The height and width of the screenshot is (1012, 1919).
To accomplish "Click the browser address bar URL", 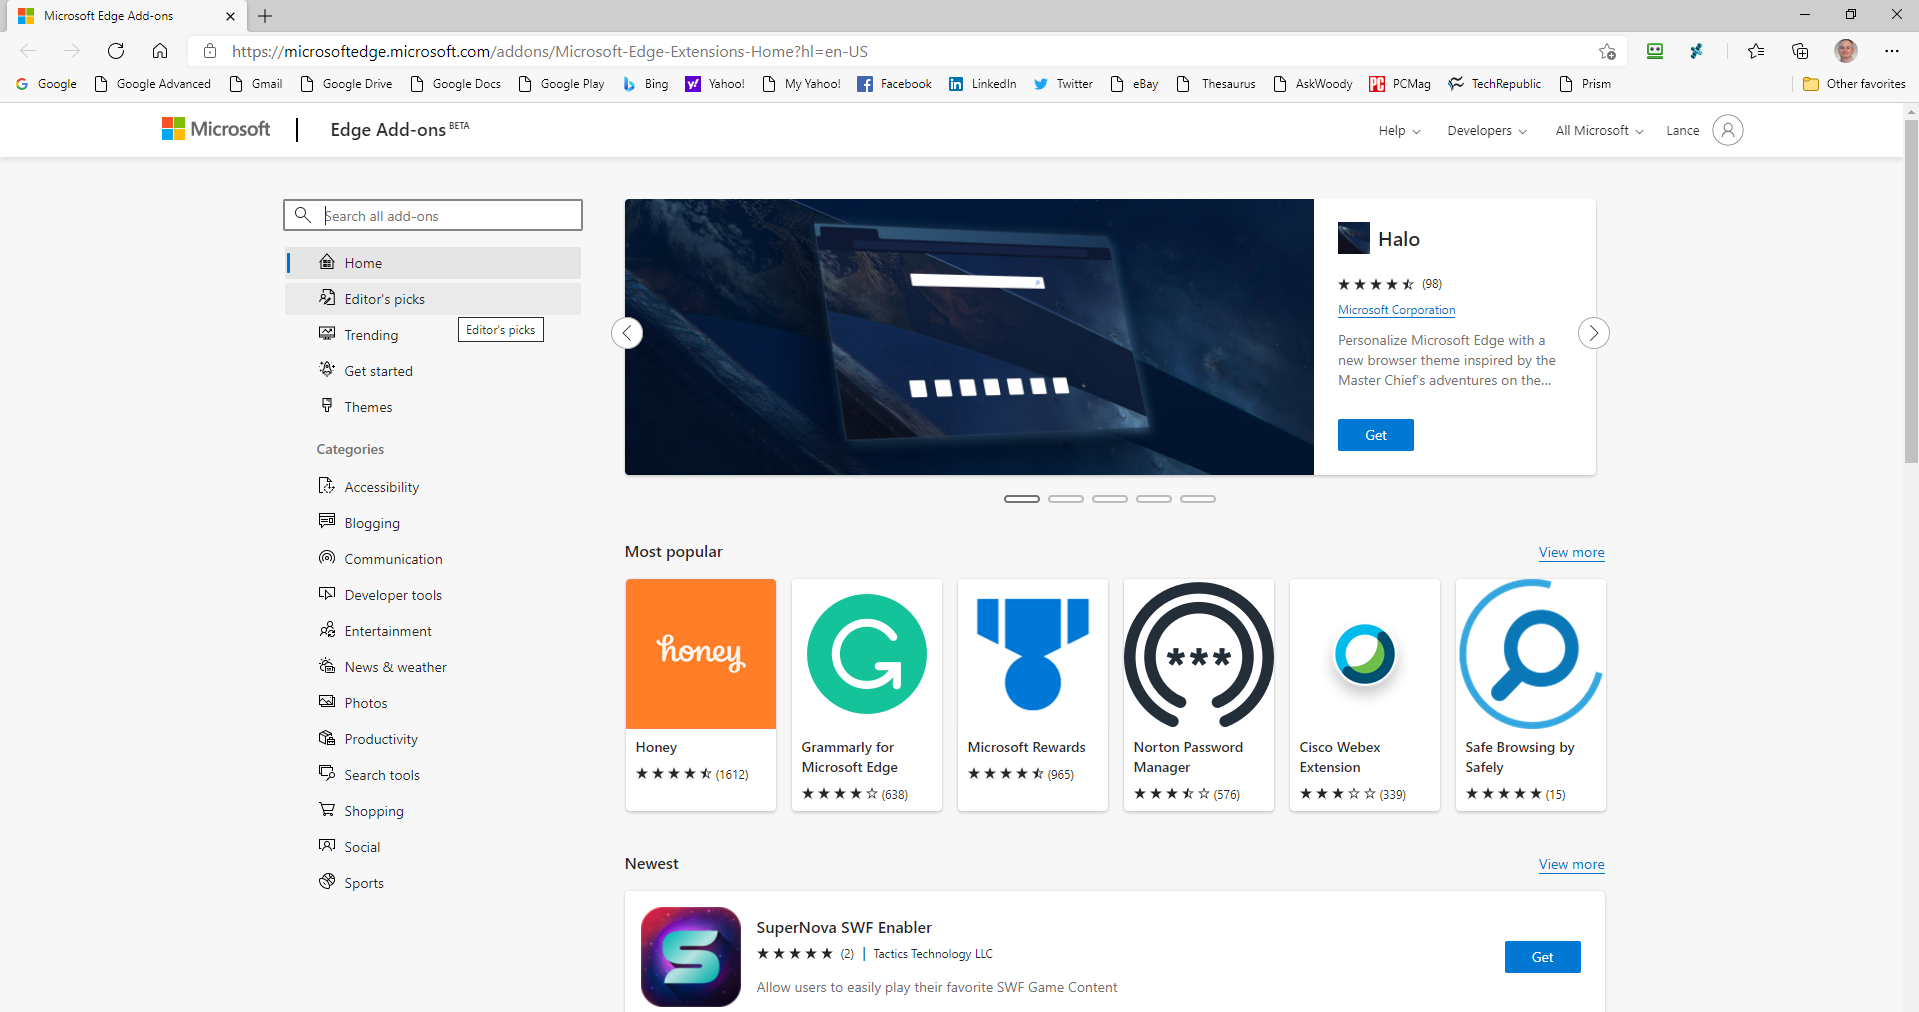I will 550,51.
